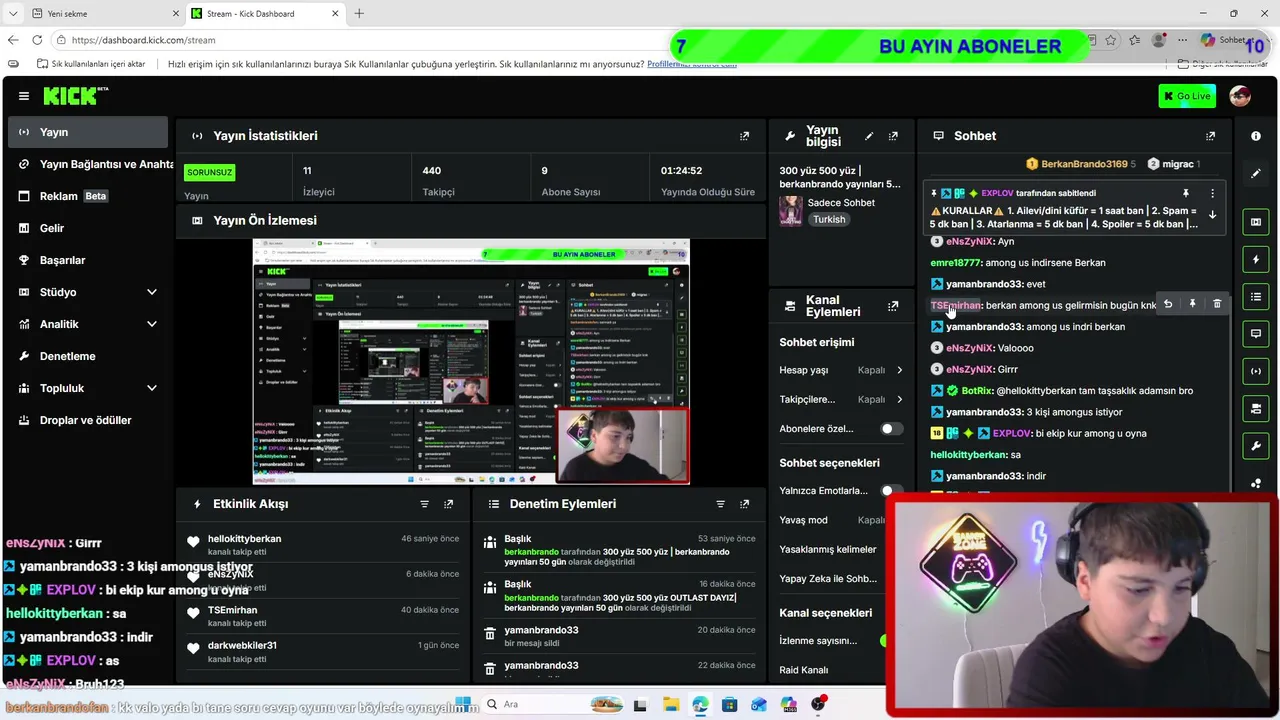Viewport: 1280px width, 720px height.
Task: Expand the Topluluk sidebar section
Action: tap(88, 388)
